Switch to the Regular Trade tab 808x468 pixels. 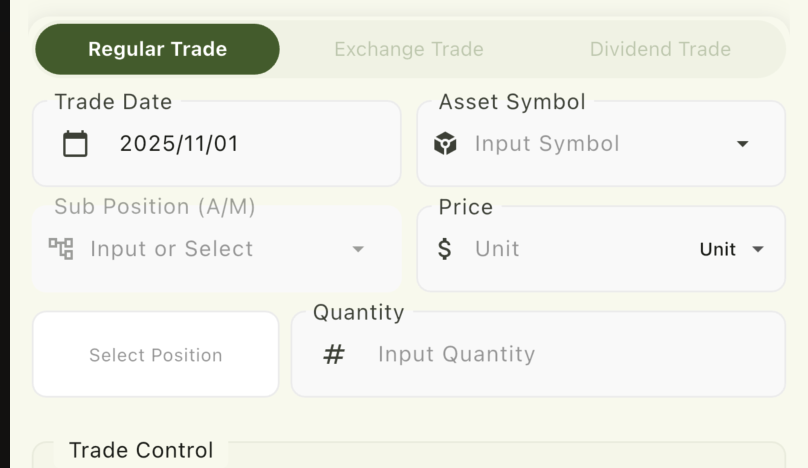tap(157, 49)
